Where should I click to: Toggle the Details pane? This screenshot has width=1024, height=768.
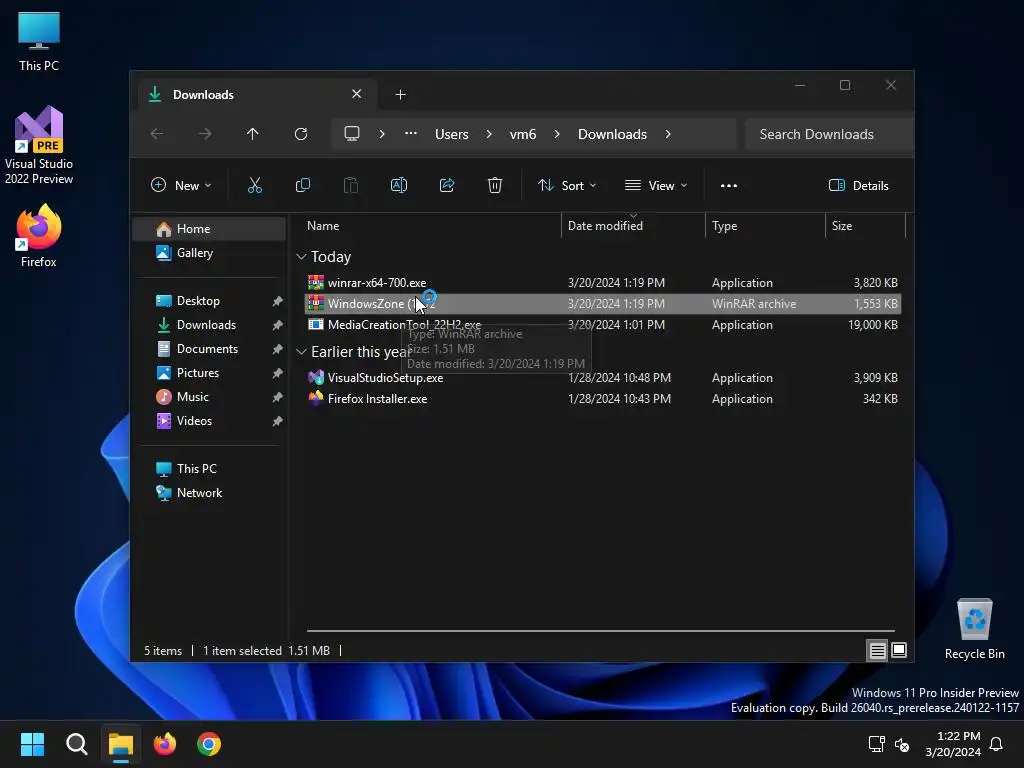point(858,185)
